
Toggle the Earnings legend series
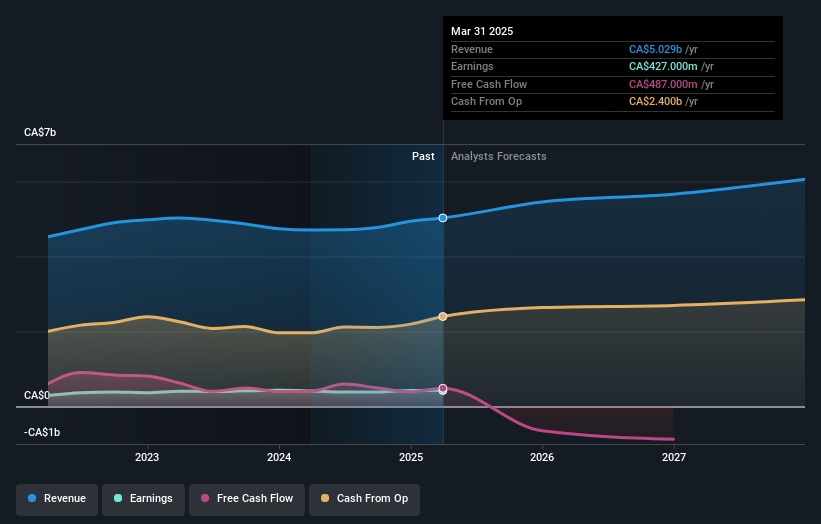(143, 499)
